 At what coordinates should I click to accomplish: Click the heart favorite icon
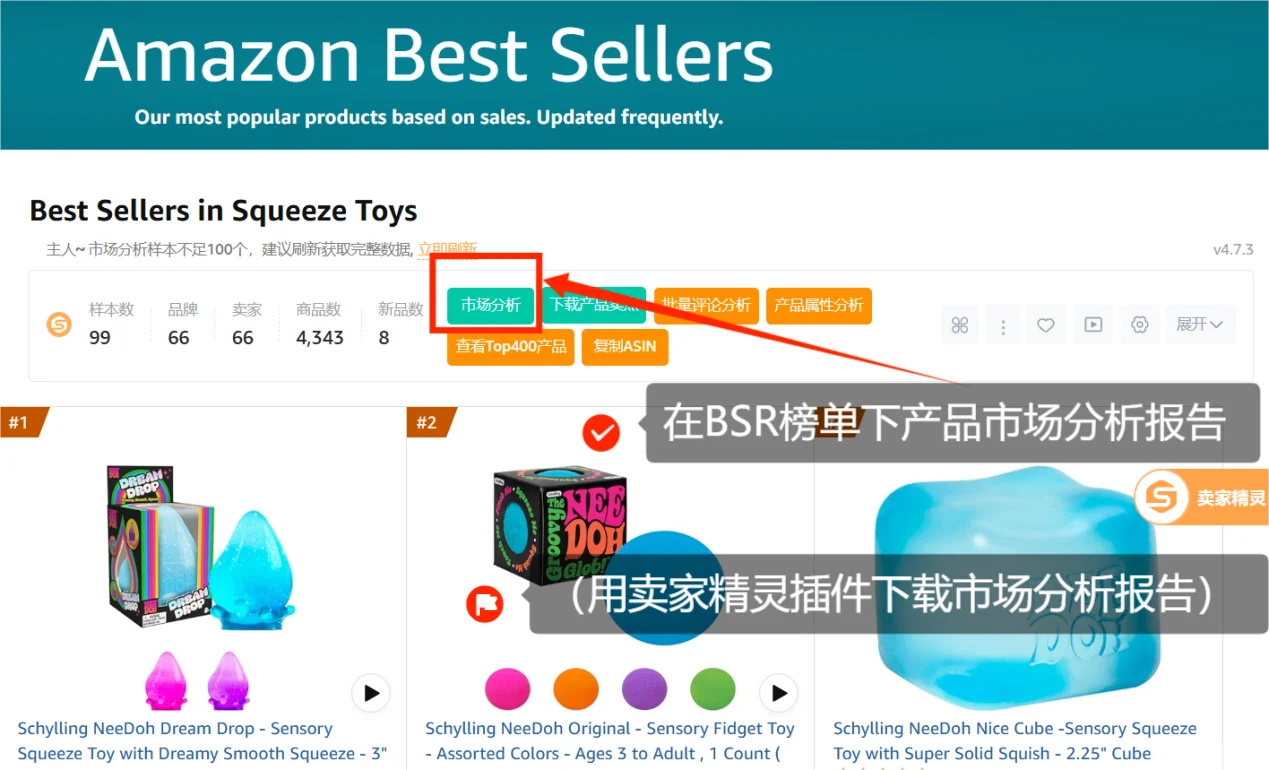1046,325
